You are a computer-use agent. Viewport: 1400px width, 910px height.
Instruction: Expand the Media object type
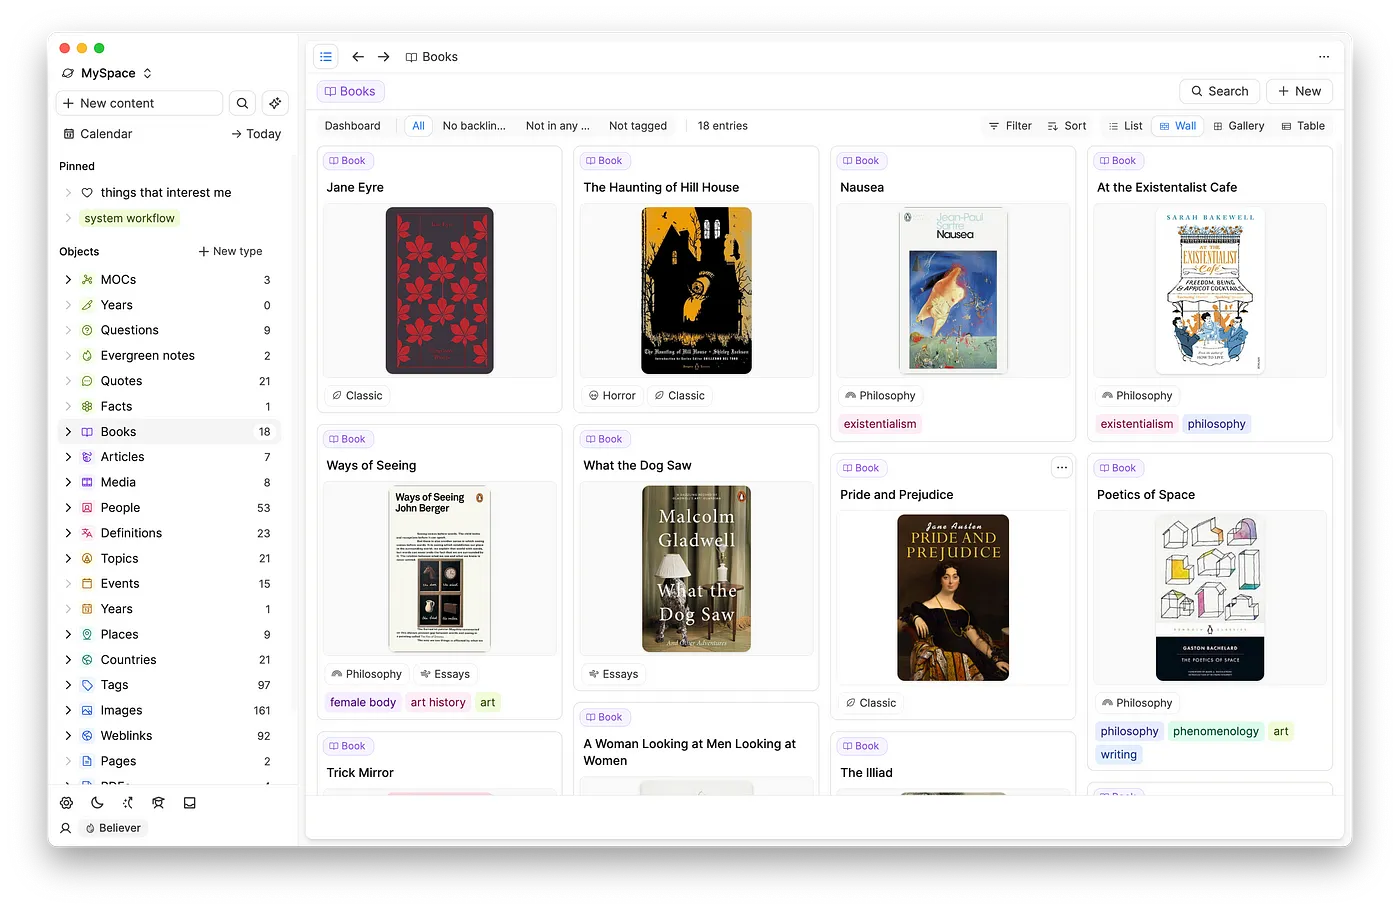pyautogui.click(x=68, y=482)
